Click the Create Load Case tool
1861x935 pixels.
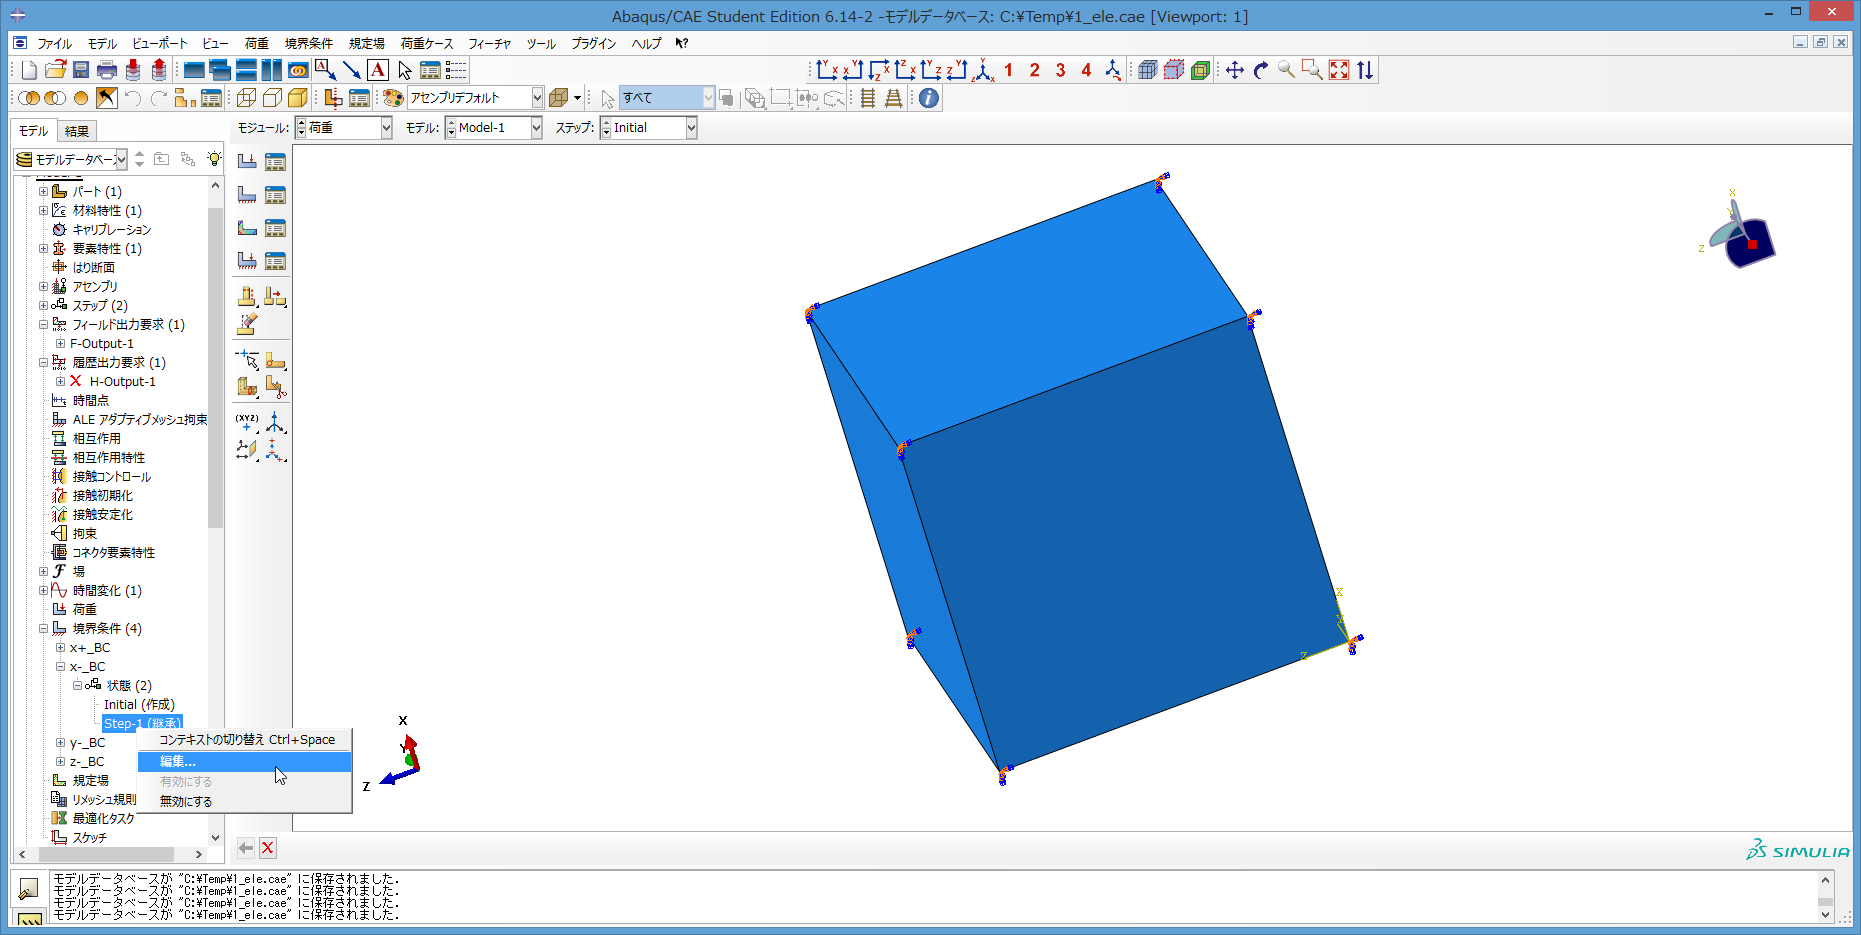coord(247,260)
